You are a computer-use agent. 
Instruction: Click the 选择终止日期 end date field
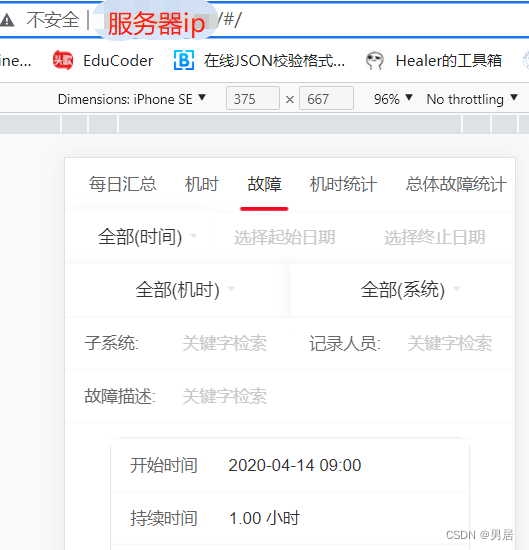tap(435, 237)
